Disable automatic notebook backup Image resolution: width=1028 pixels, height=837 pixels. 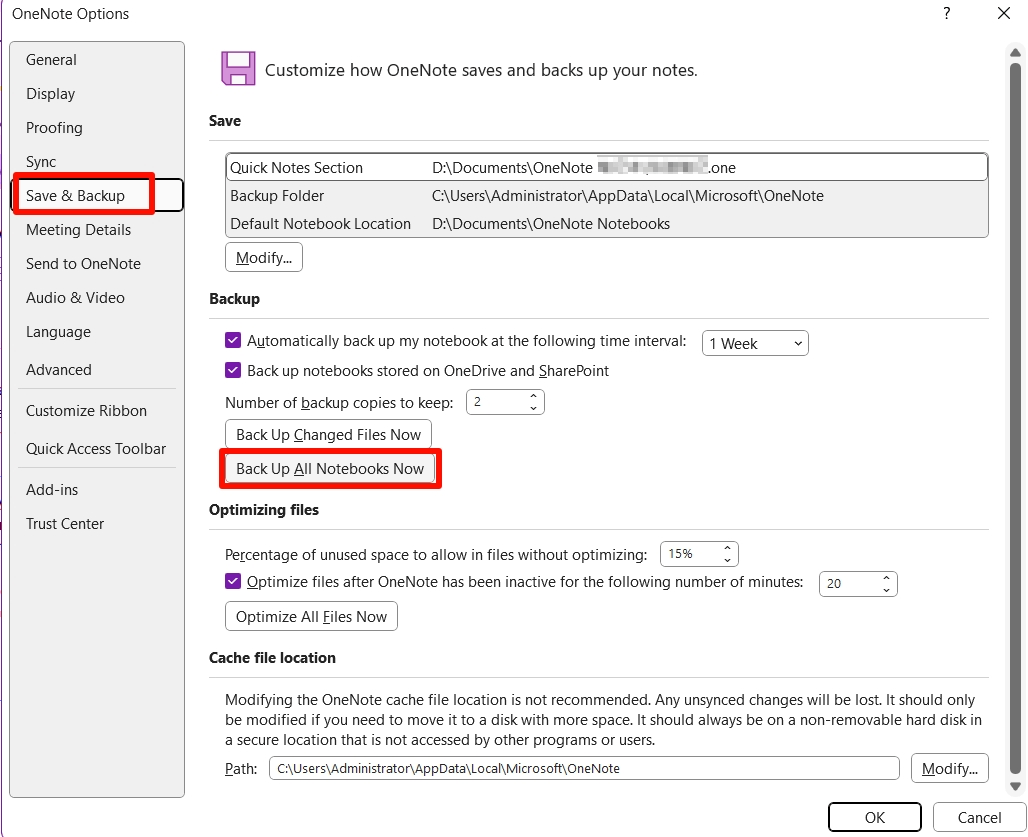pos(232,340)
